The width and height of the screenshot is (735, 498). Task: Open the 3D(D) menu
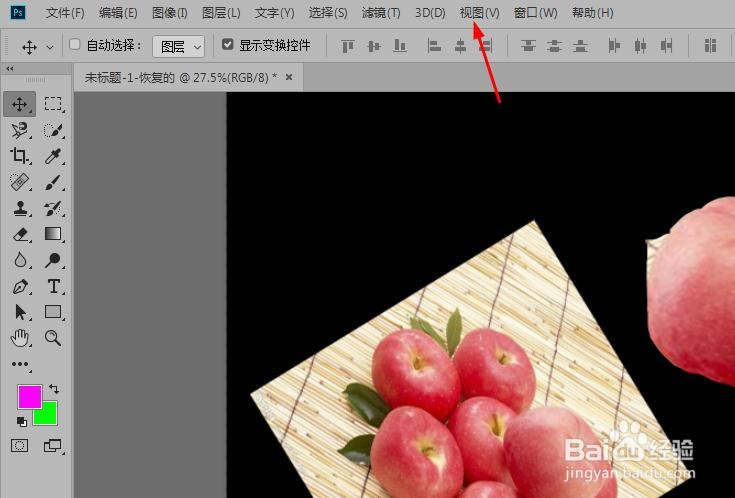point(430,13)
